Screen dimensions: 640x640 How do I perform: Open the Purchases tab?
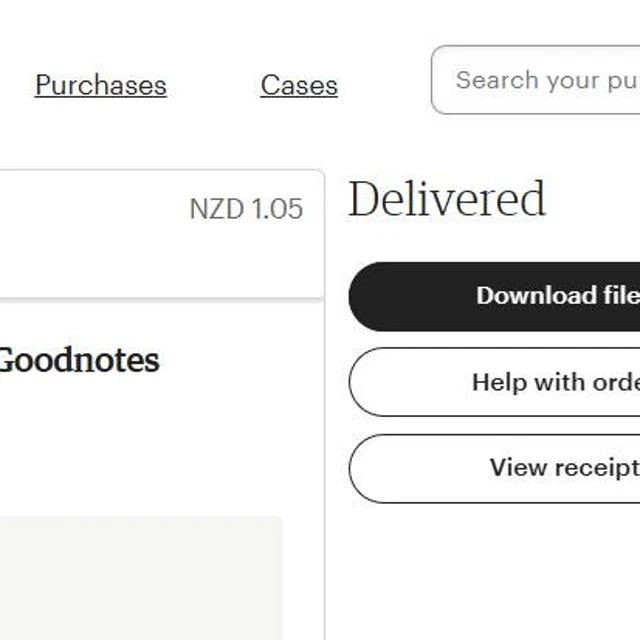(101, 85)
